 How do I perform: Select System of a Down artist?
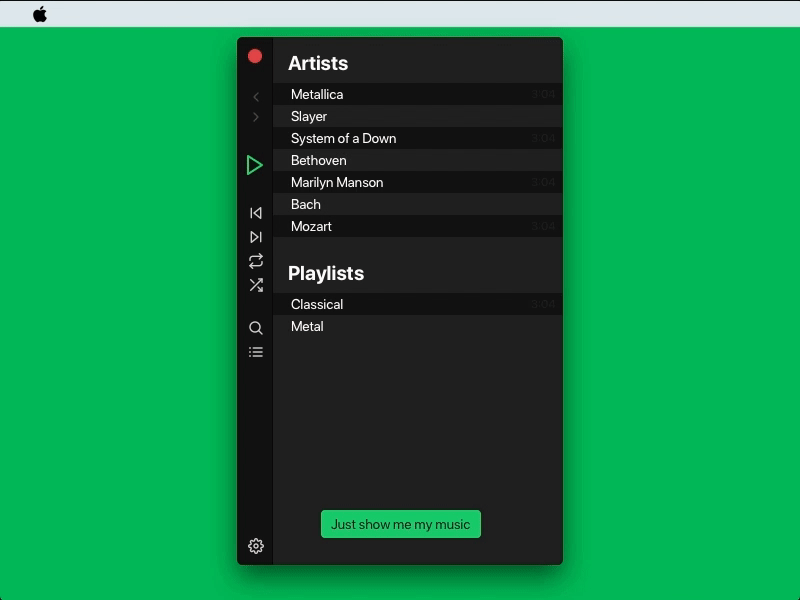tap(418, 138)
